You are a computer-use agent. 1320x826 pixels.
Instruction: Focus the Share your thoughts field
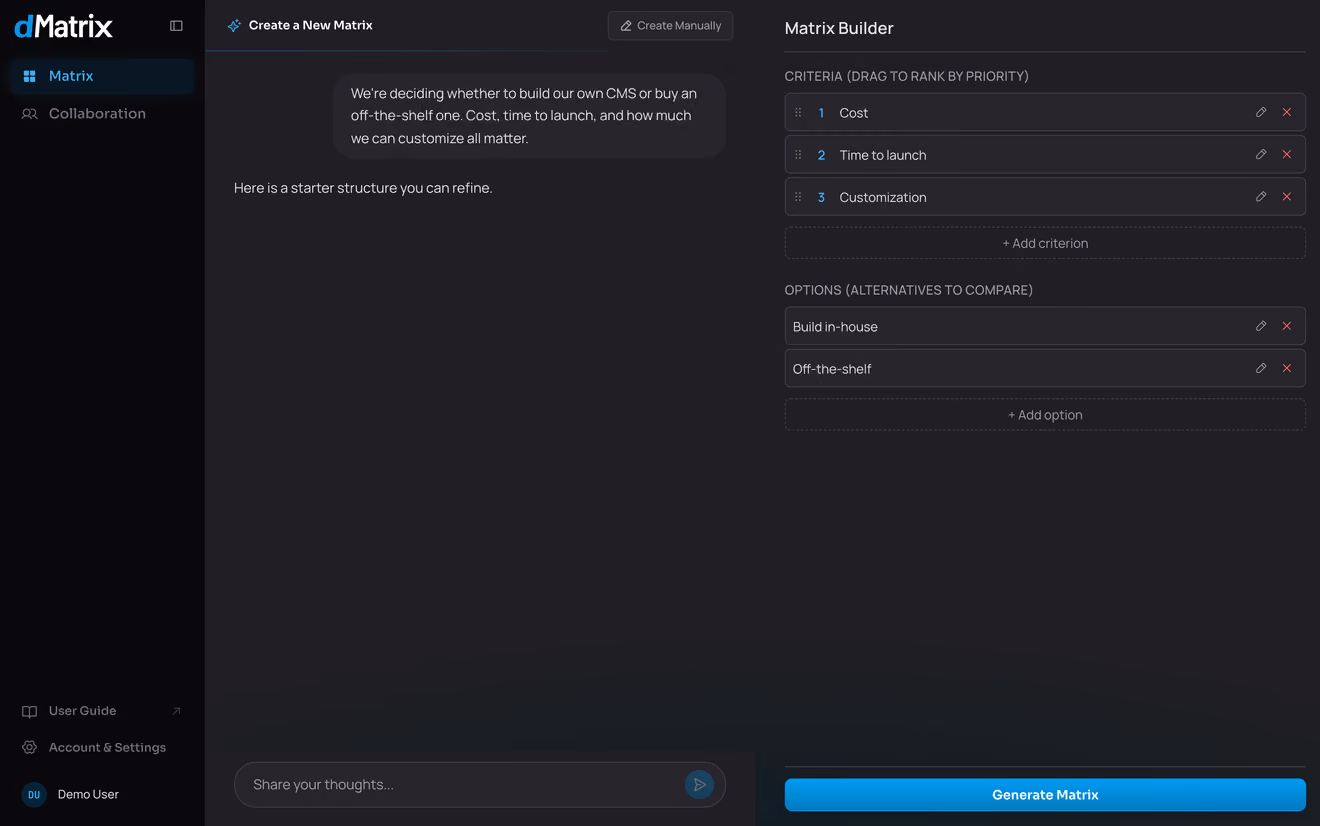coord(460,785)
